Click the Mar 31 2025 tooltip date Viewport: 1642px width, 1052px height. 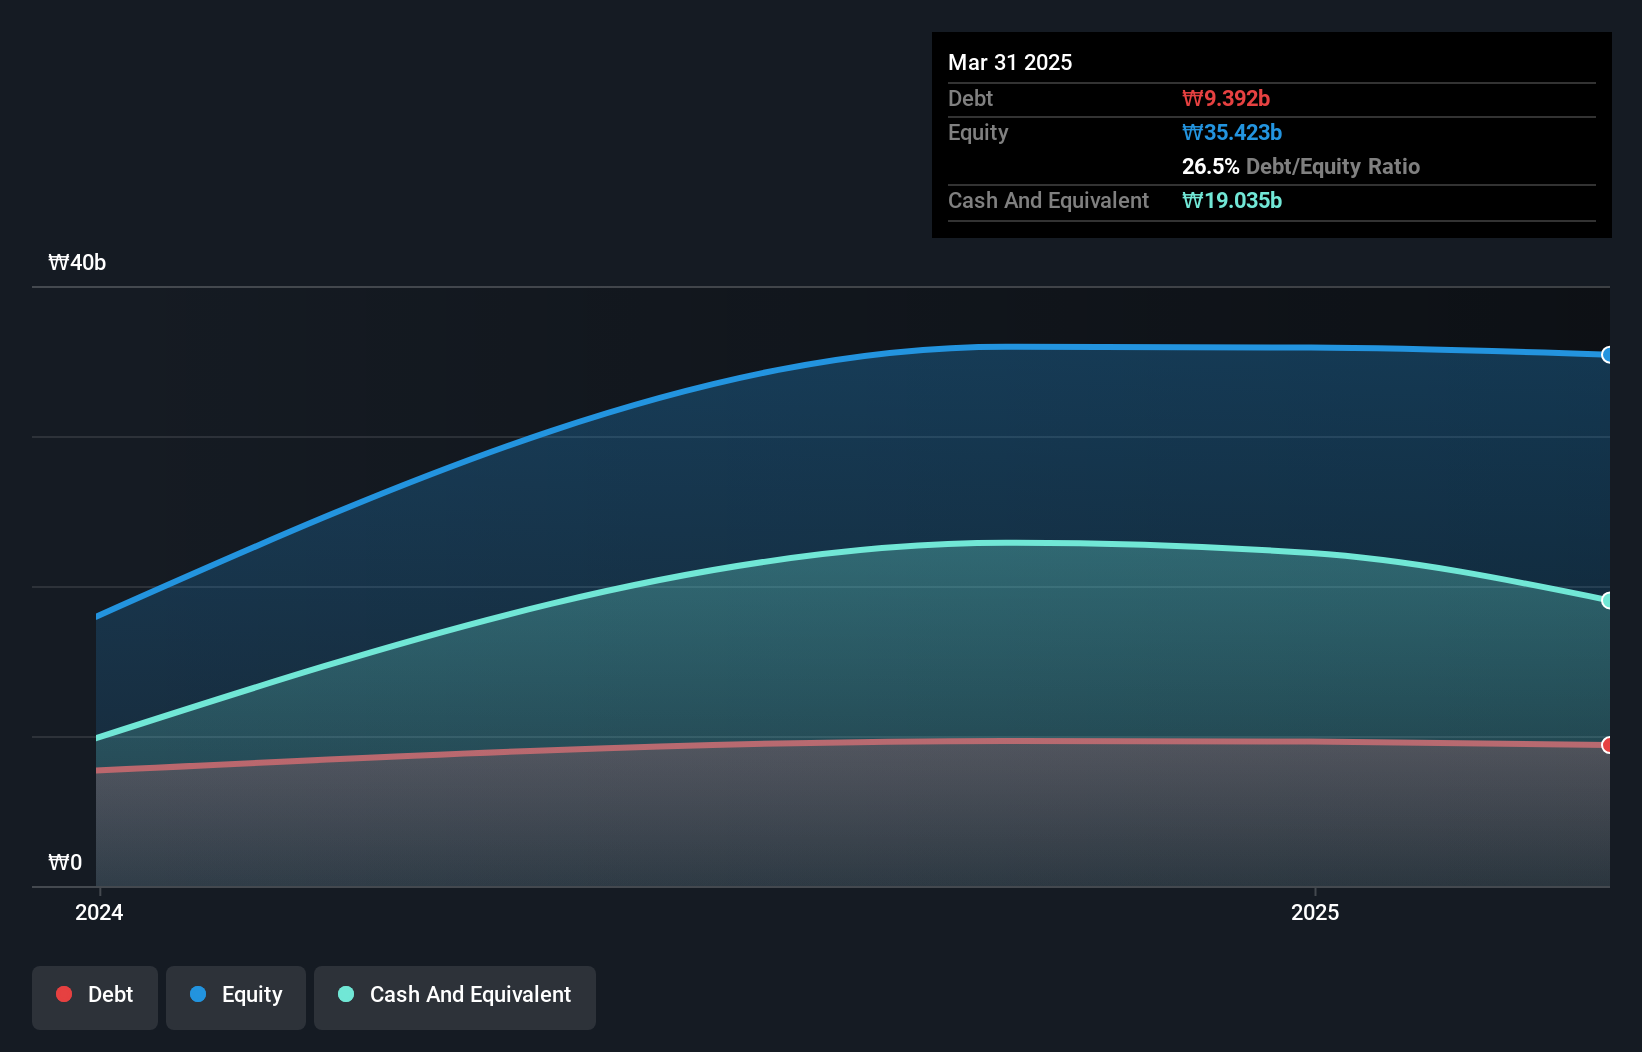tap(1010, 62)
